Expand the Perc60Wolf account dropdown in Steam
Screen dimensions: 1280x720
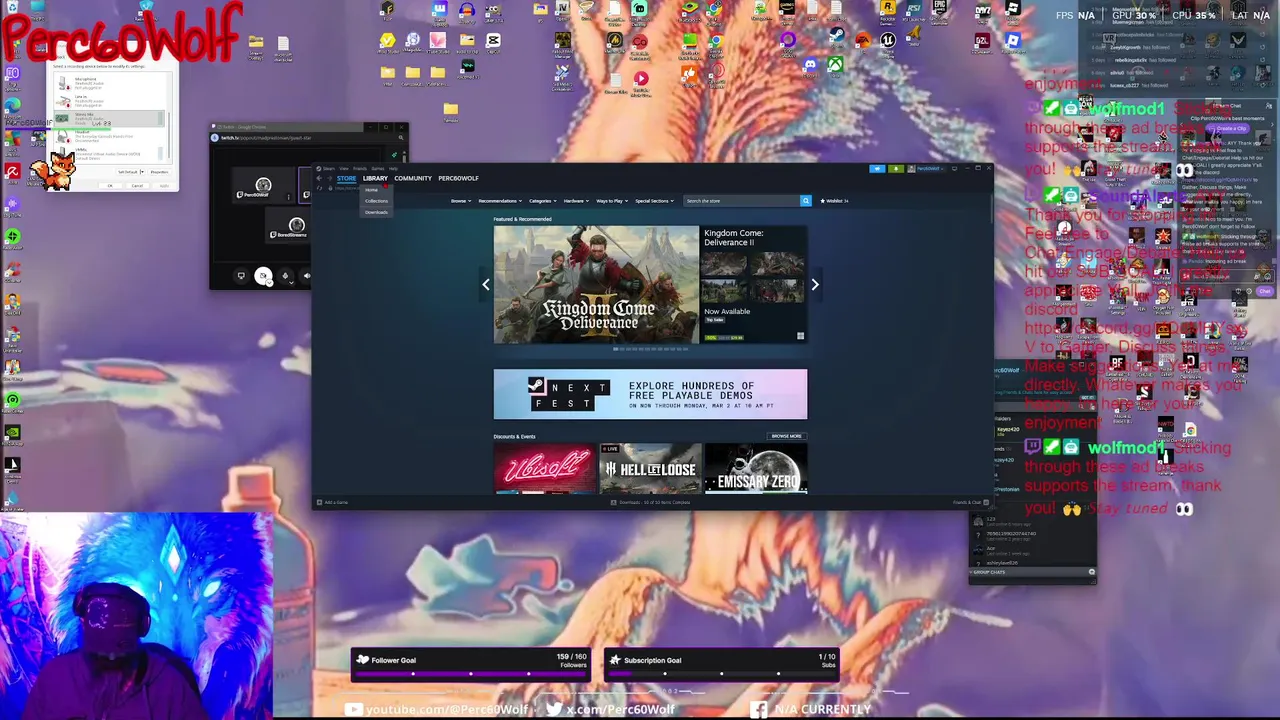926,169
